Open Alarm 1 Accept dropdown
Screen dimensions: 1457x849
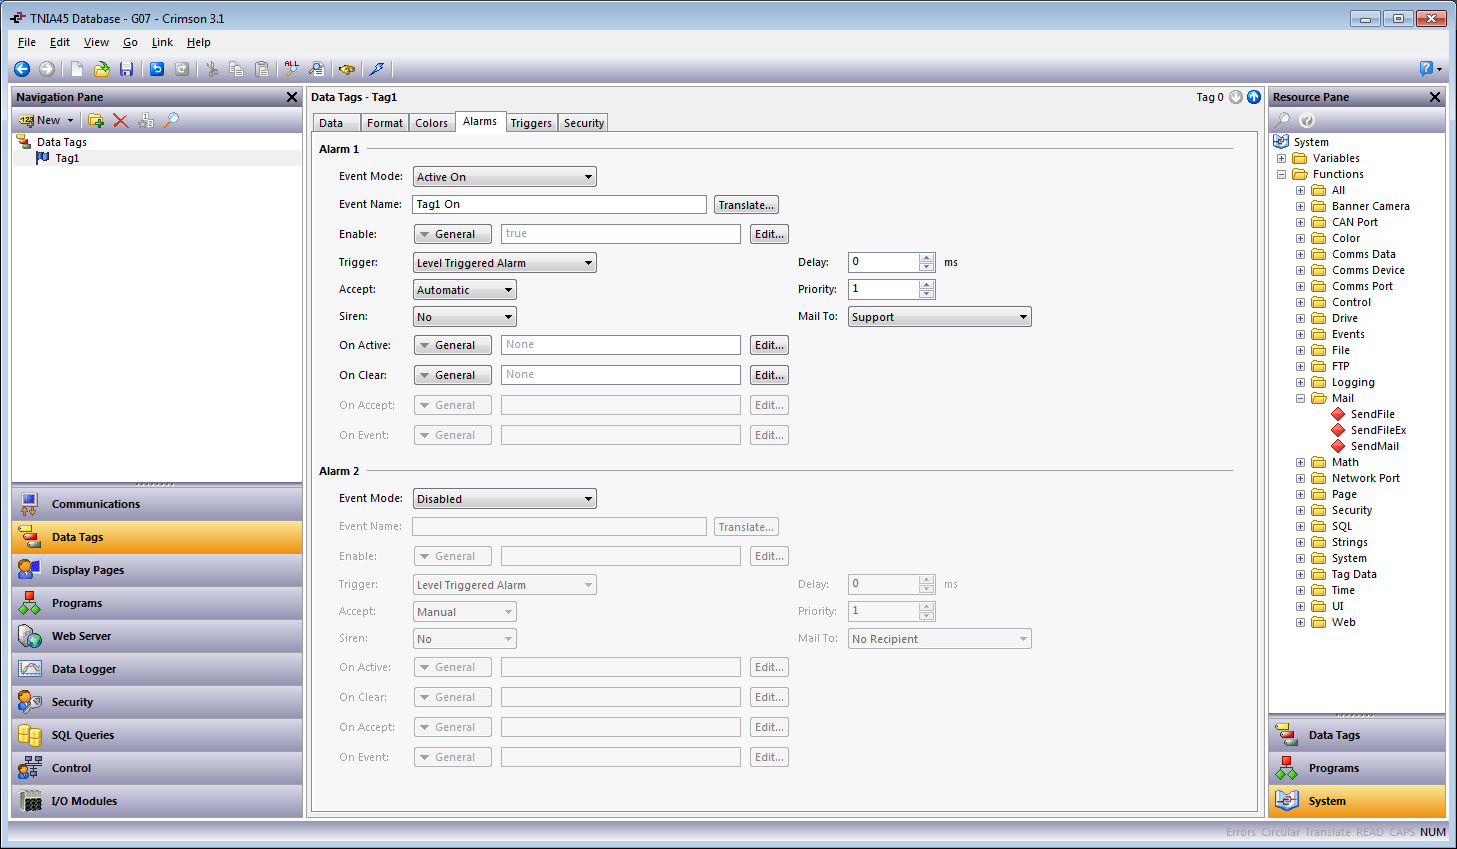click(x=465, y=290)
